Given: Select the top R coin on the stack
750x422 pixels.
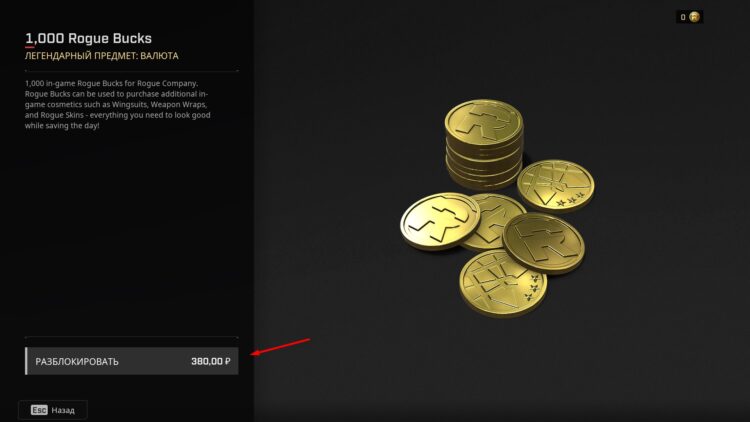Looking at the screenshot, I should [x=484, y=122].
